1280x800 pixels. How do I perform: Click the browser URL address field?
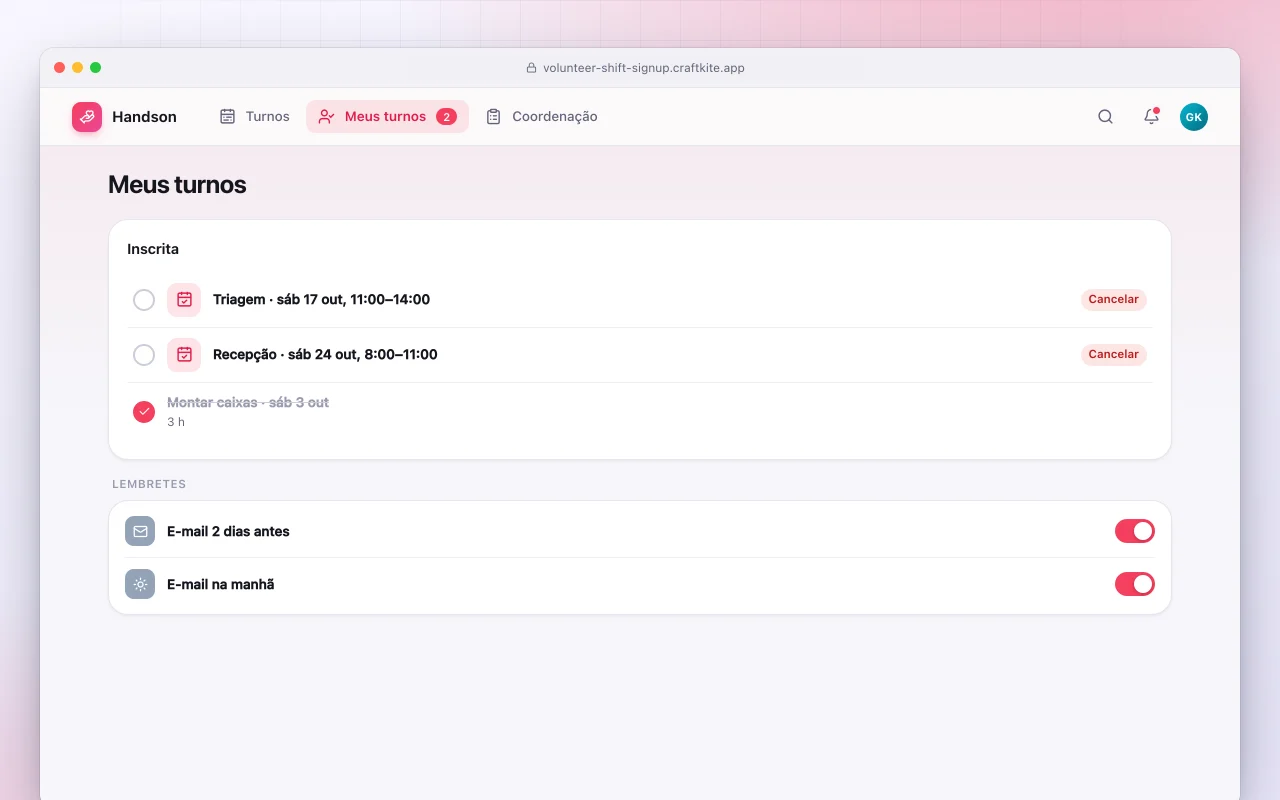[640, 68]
